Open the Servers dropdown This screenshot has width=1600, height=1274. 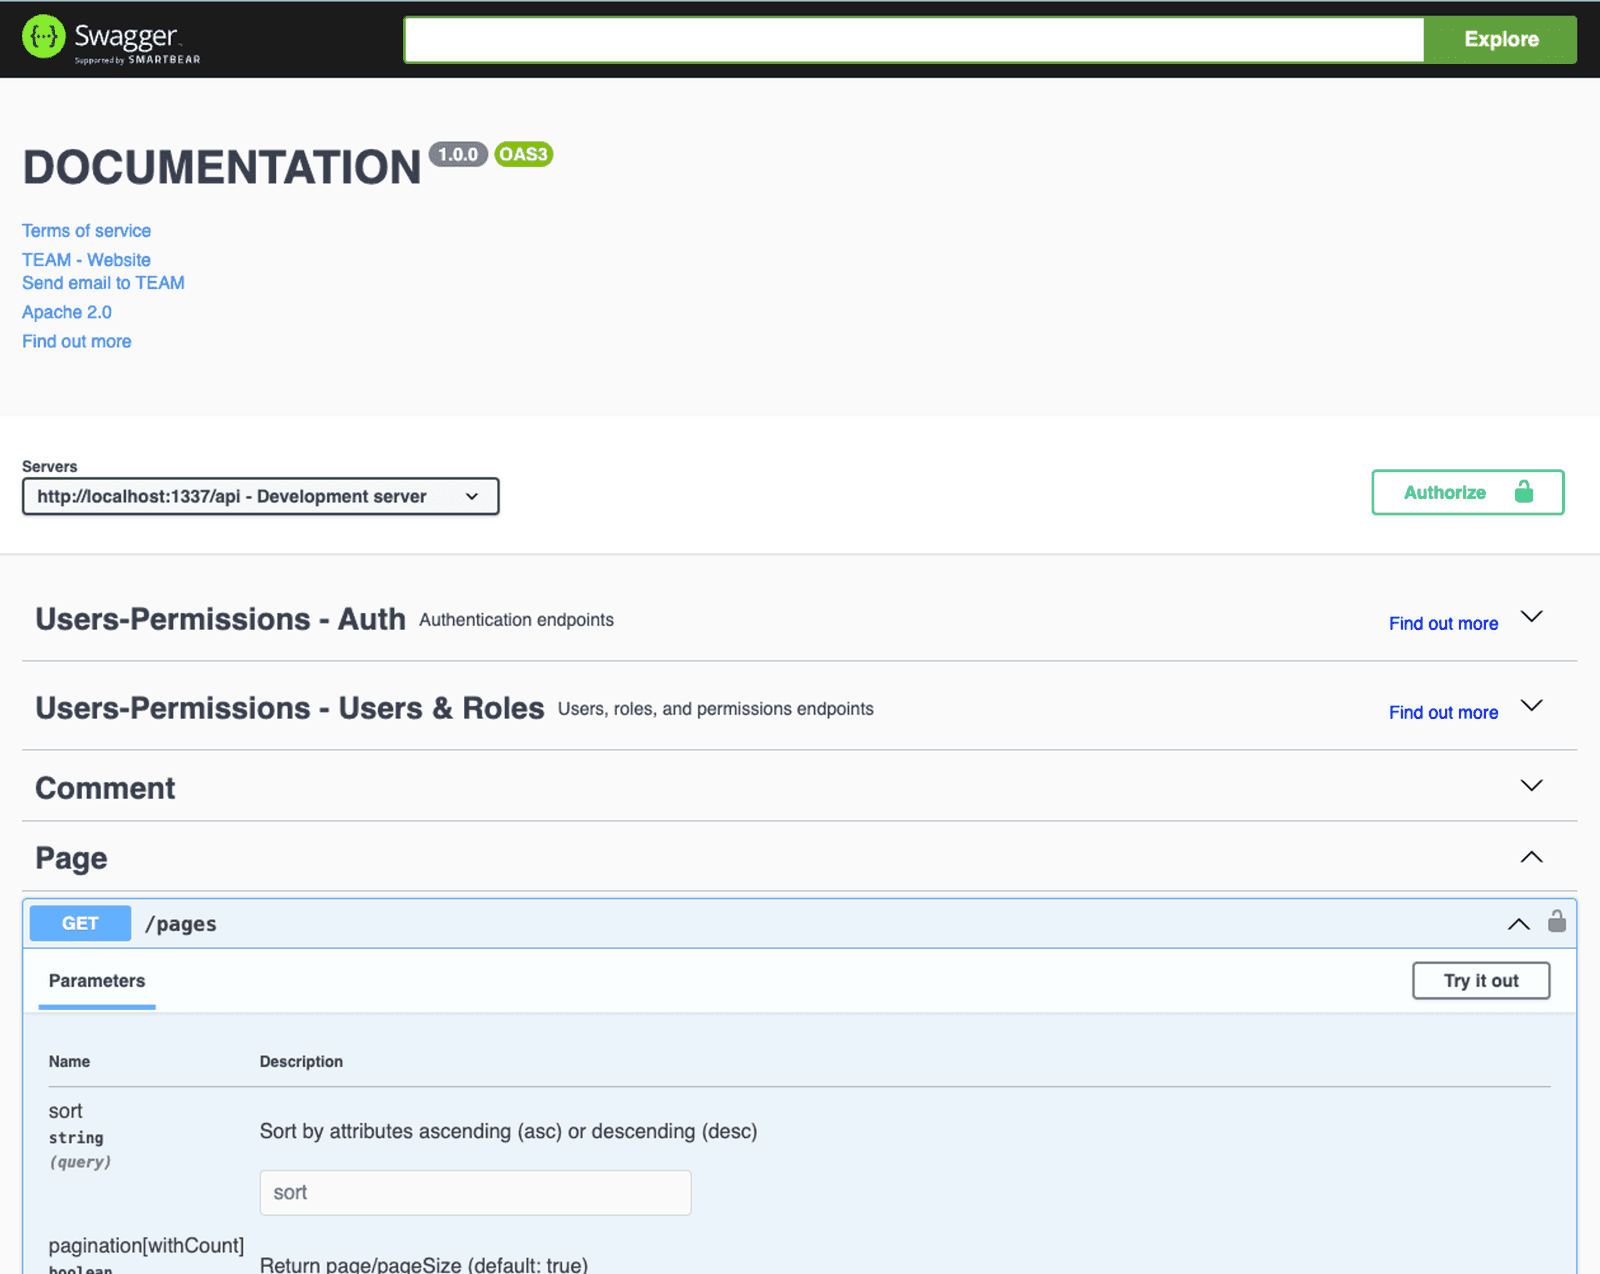[260, 496]
